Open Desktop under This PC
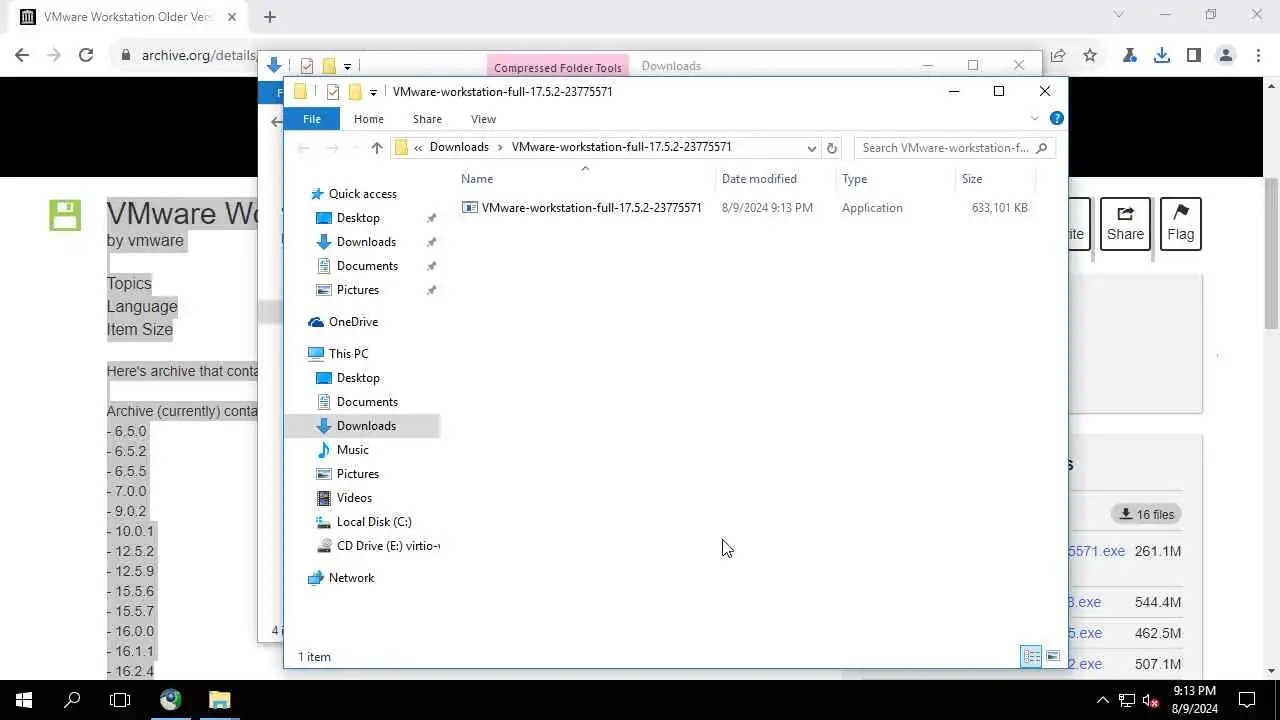 (x=358, y=378)
